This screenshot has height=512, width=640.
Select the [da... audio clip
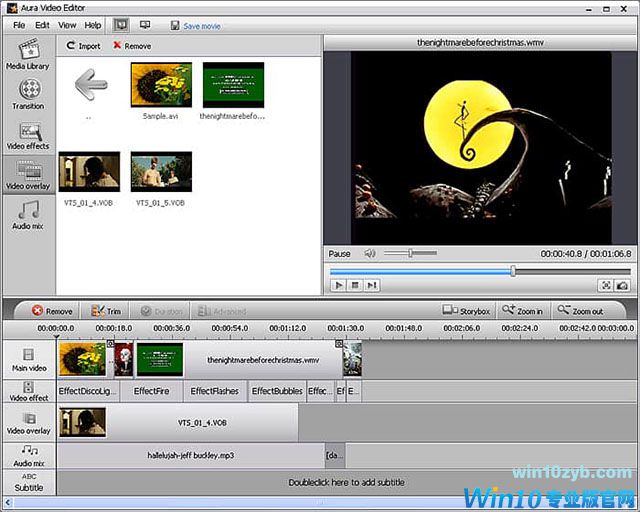(x=335, y=455)
